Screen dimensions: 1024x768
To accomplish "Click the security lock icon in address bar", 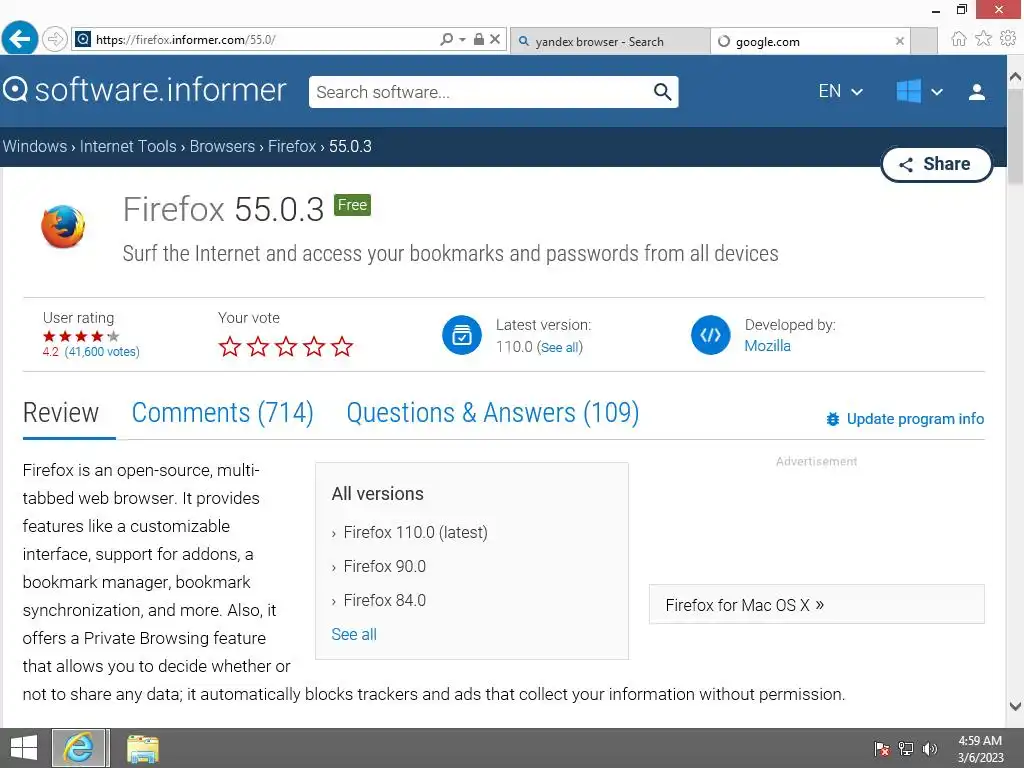I will tap(479, 39).
